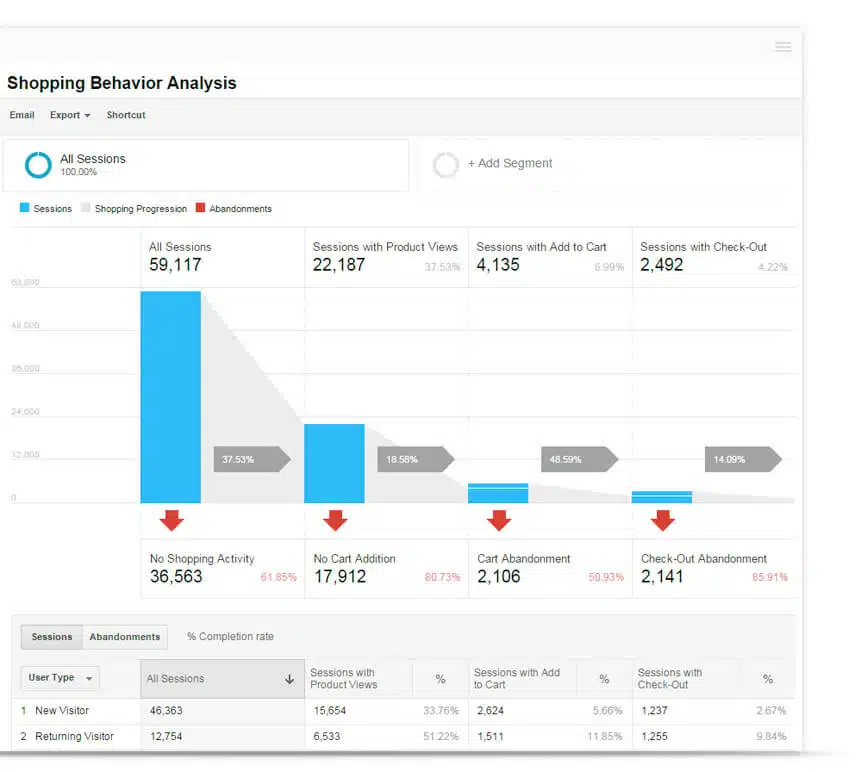This screenshot has height=772, width=859.
Task: Click the Sessions with Add to Cart bar
Action: tap(498, 493)
